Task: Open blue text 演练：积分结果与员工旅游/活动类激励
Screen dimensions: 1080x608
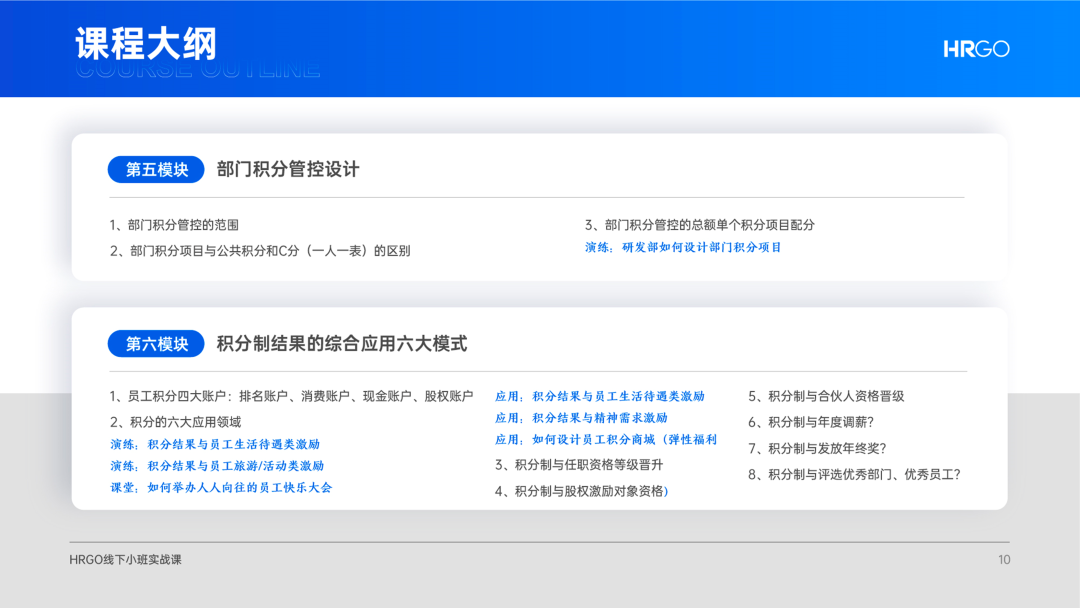Action: 217,466
